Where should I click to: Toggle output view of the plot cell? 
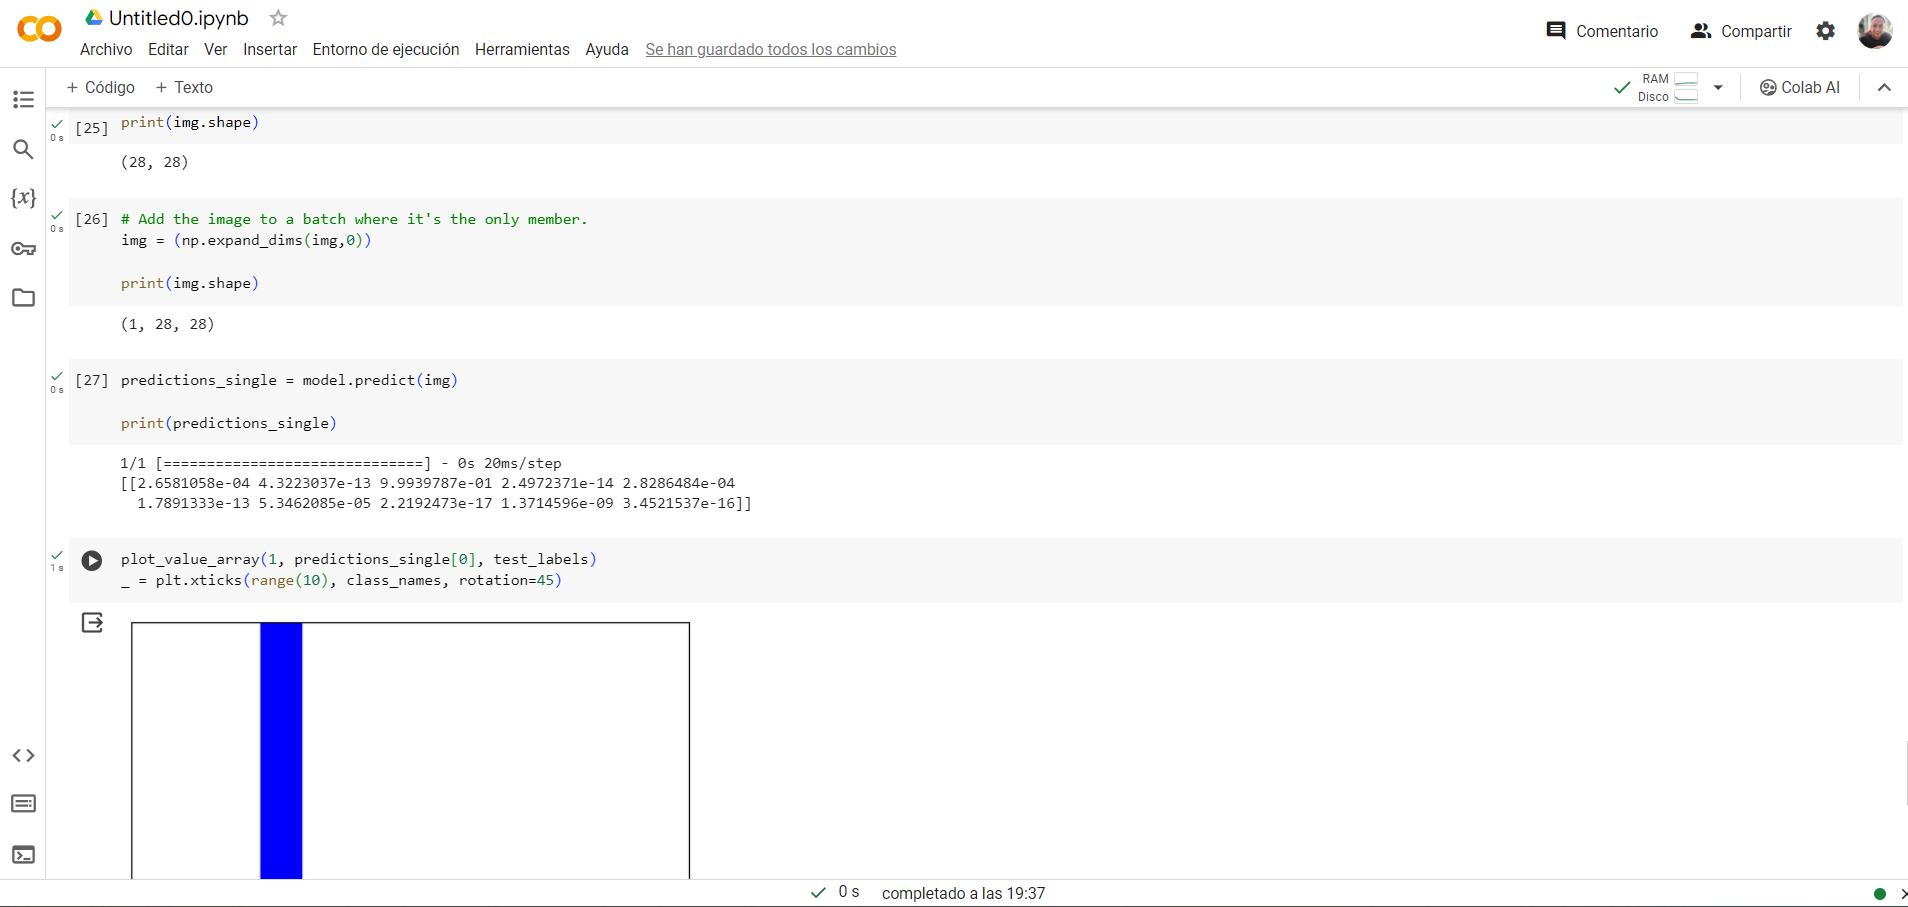(x=92, y=623)
